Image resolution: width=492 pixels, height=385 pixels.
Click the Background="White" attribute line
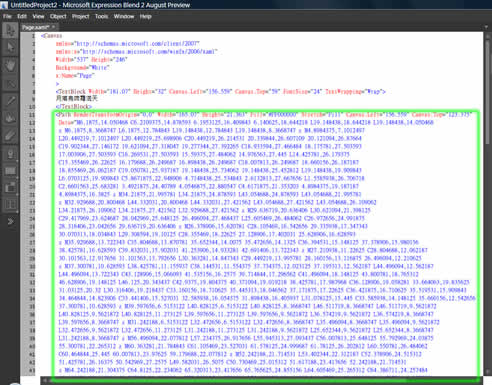coord(82,68)
